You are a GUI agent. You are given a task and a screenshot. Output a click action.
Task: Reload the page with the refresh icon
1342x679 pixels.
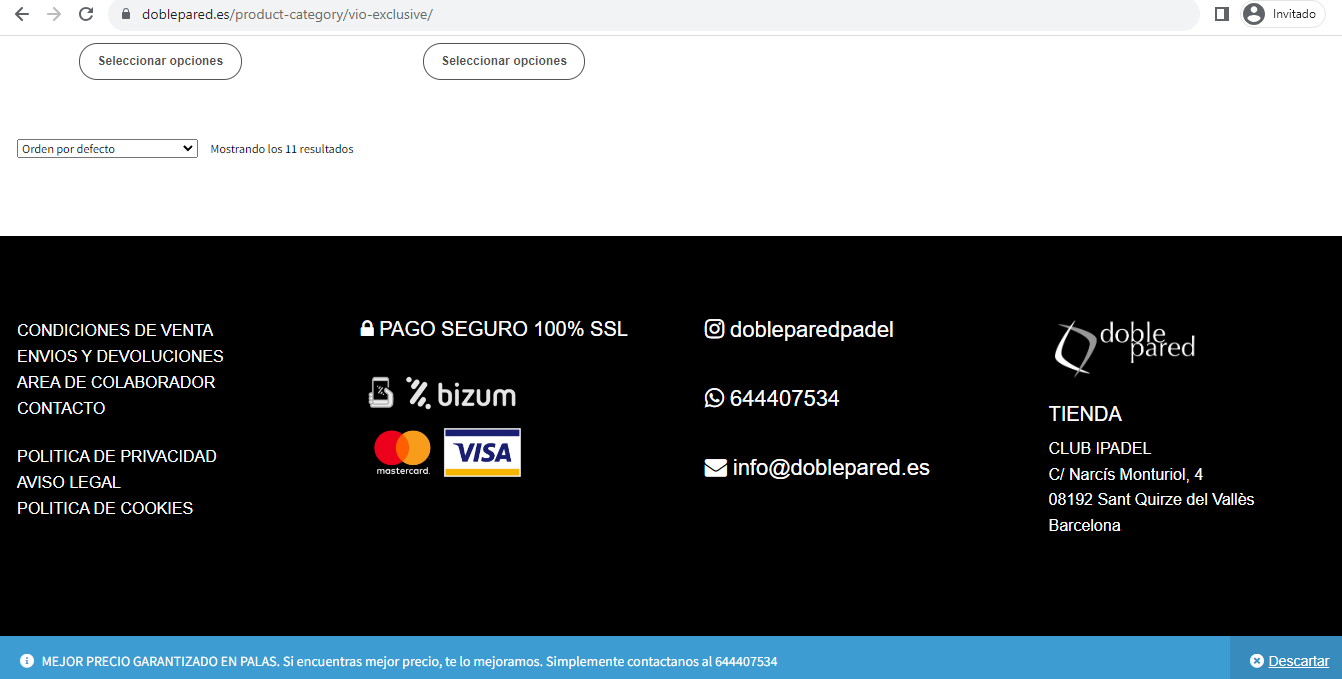[x=86, y=14]
